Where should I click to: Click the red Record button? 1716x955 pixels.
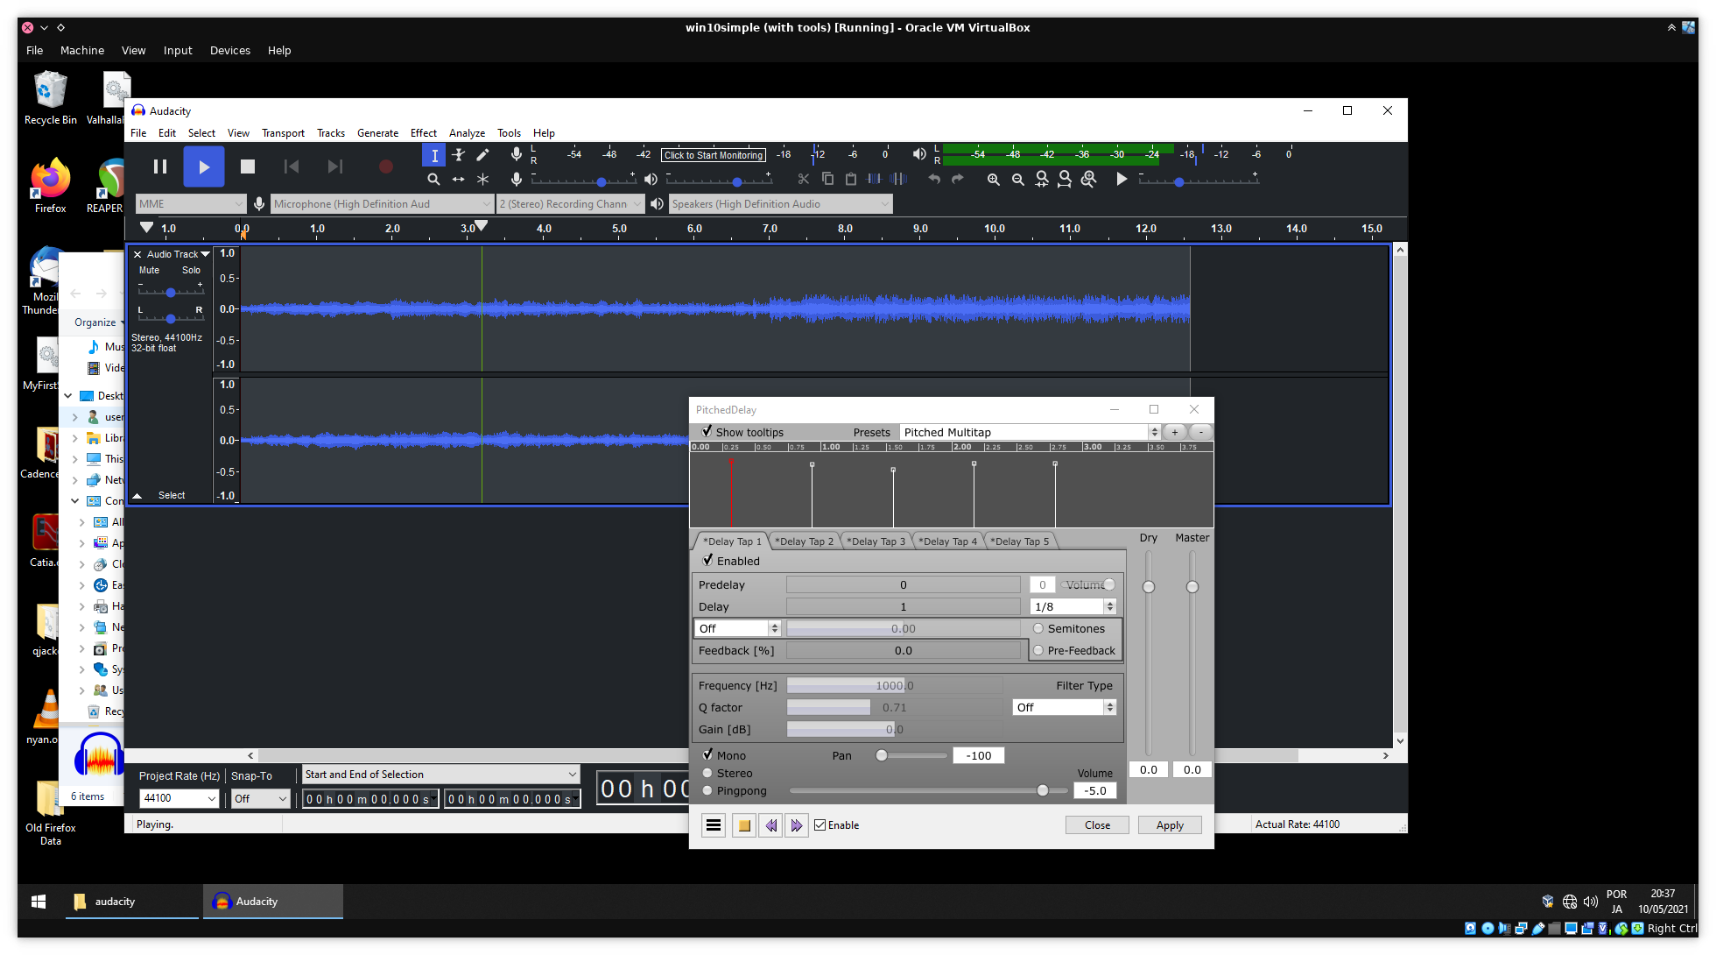pyautogui.click(x=386, y=167)
